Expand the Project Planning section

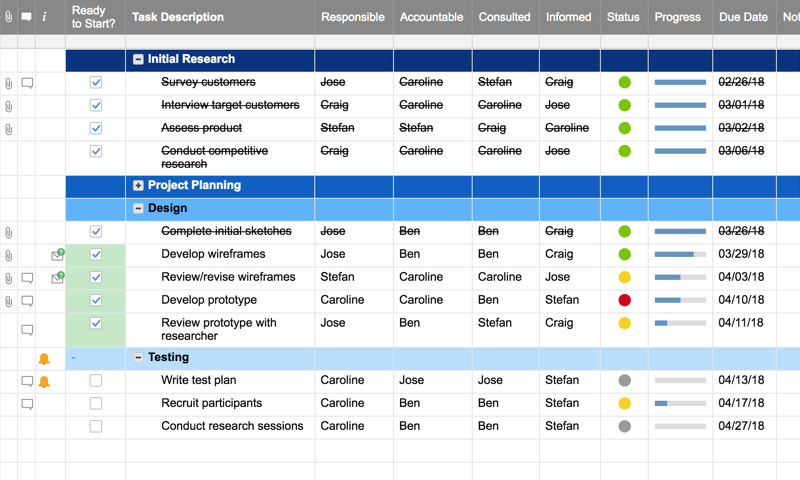click(x=138, y=185)
